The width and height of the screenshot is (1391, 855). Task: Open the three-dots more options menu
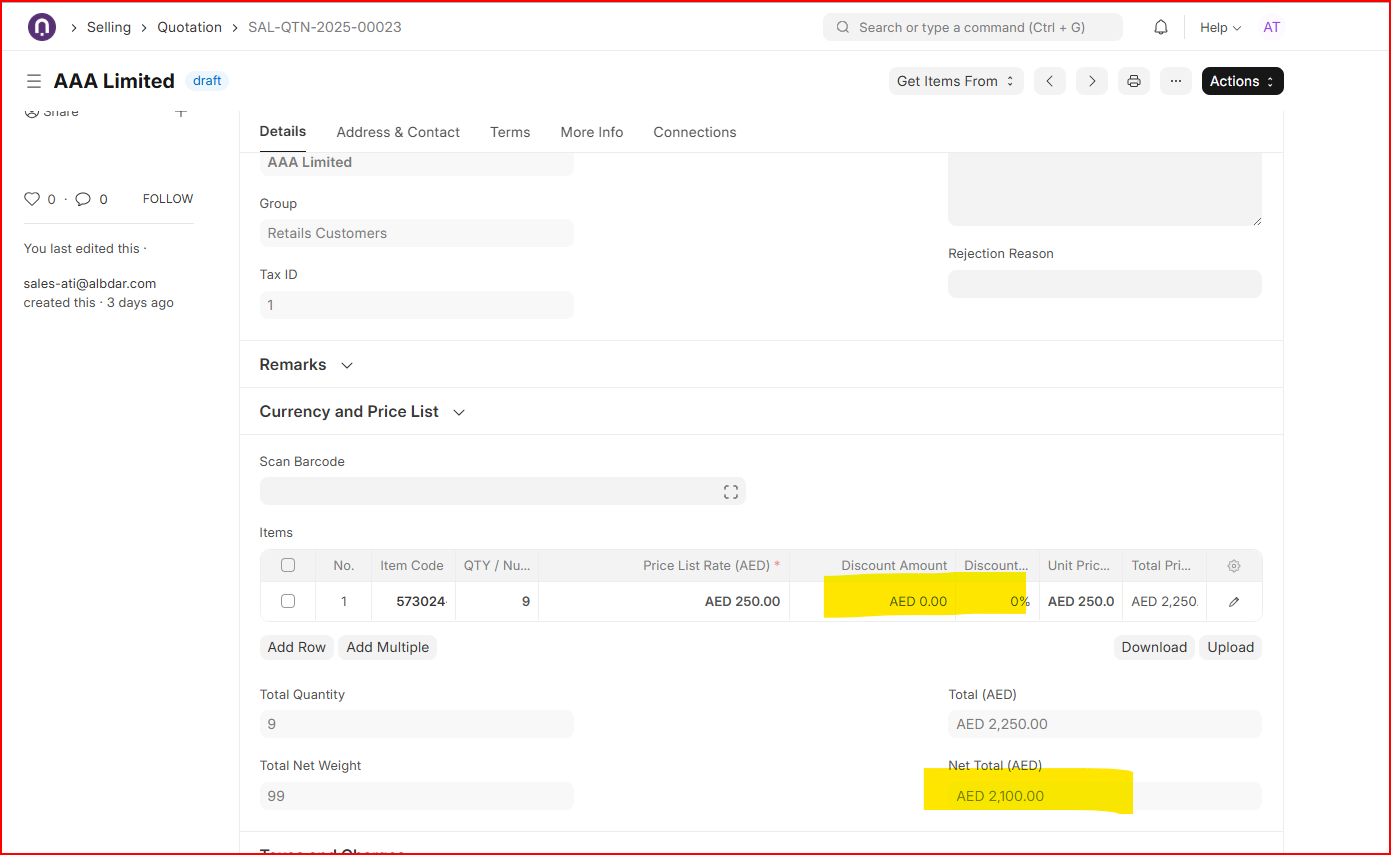(x=1175, y=81)
